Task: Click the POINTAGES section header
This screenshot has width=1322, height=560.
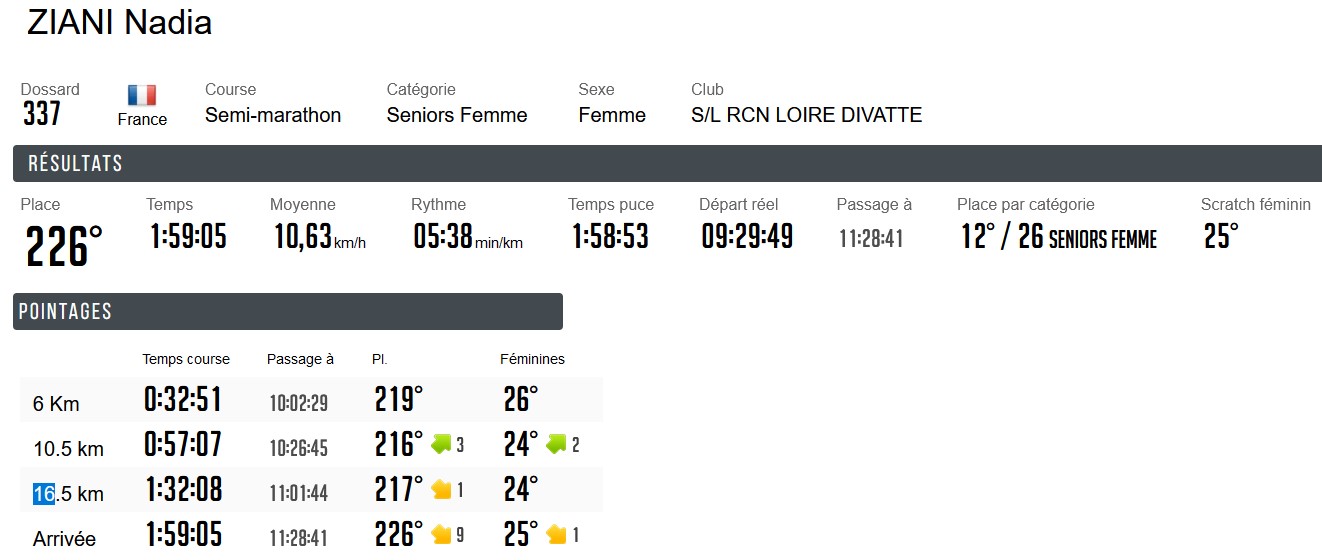Action: click(x=65, y=311)
